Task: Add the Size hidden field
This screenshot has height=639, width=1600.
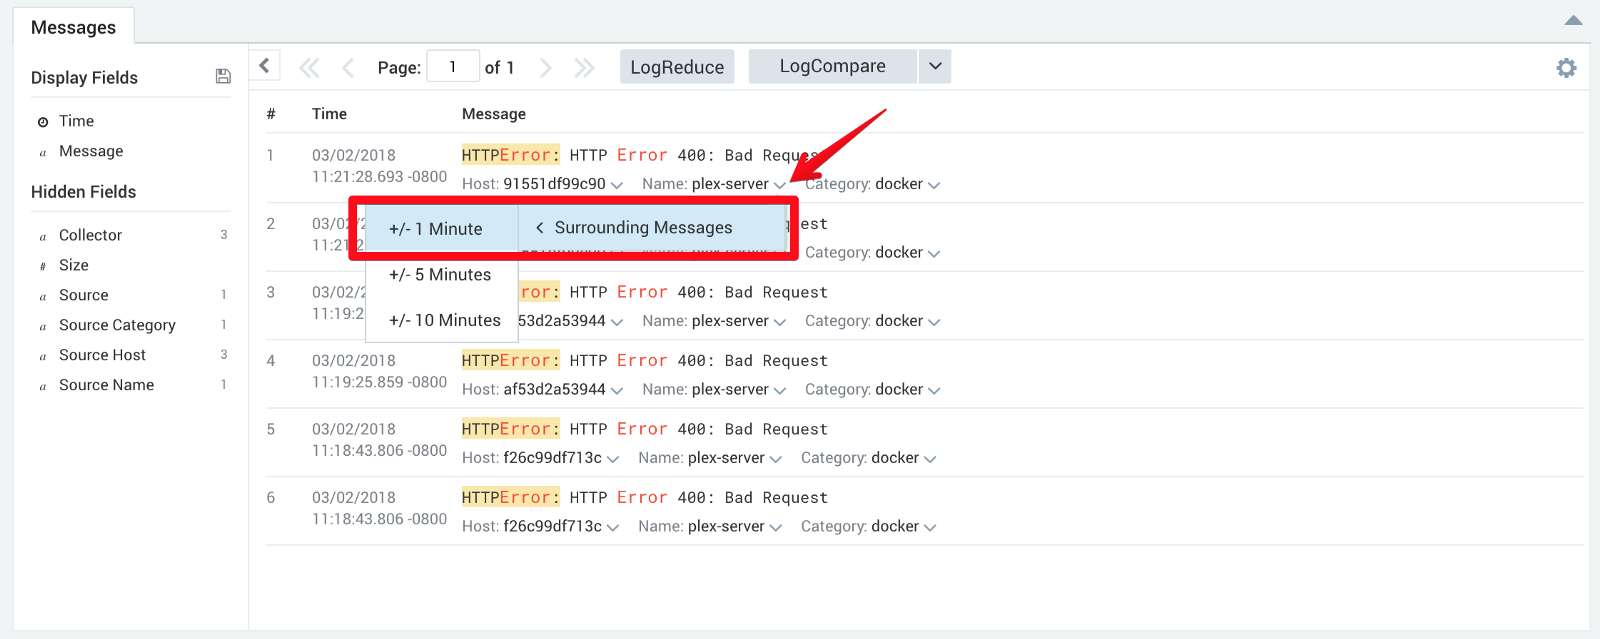Action: click(x=74, y=265)
